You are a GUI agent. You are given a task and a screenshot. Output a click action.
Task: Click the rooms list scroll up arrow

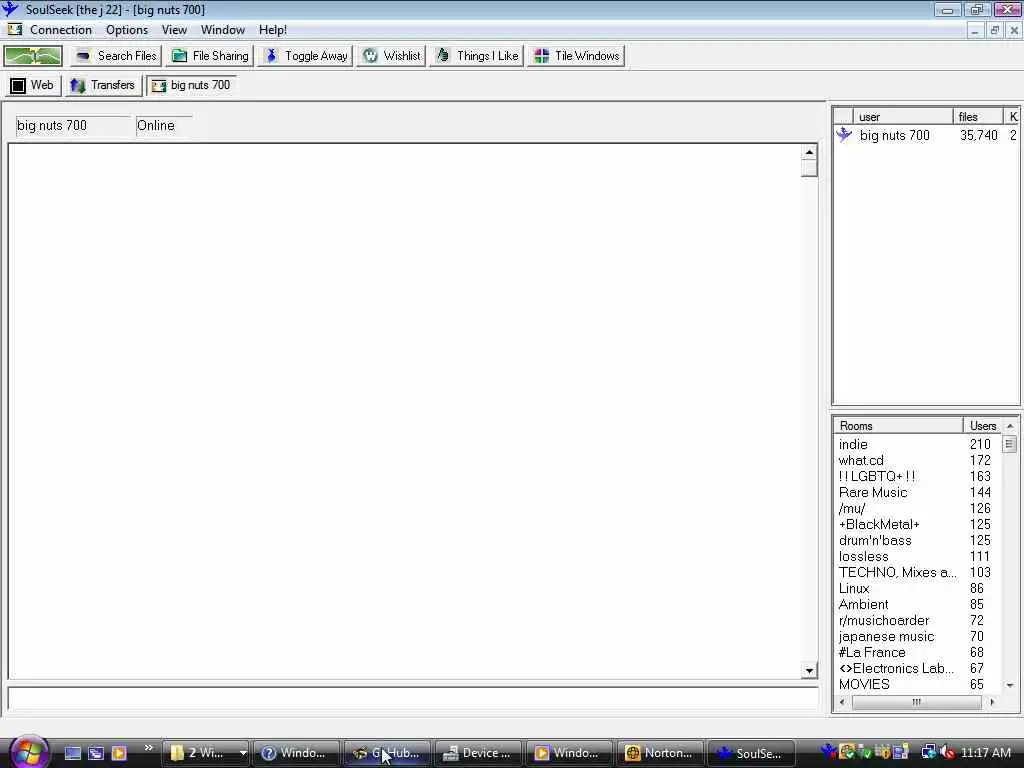tap(1010, 426)
